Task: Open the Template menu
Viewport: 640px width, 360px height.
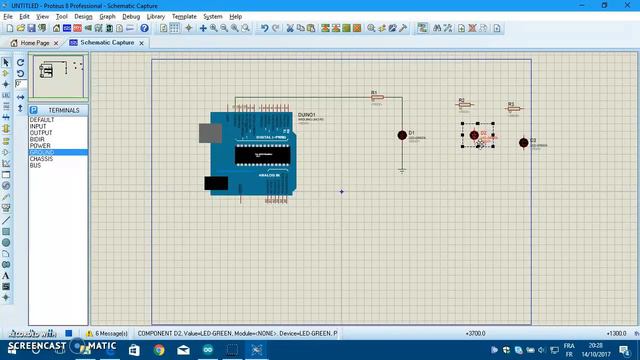Action: [x=184, y=17]
